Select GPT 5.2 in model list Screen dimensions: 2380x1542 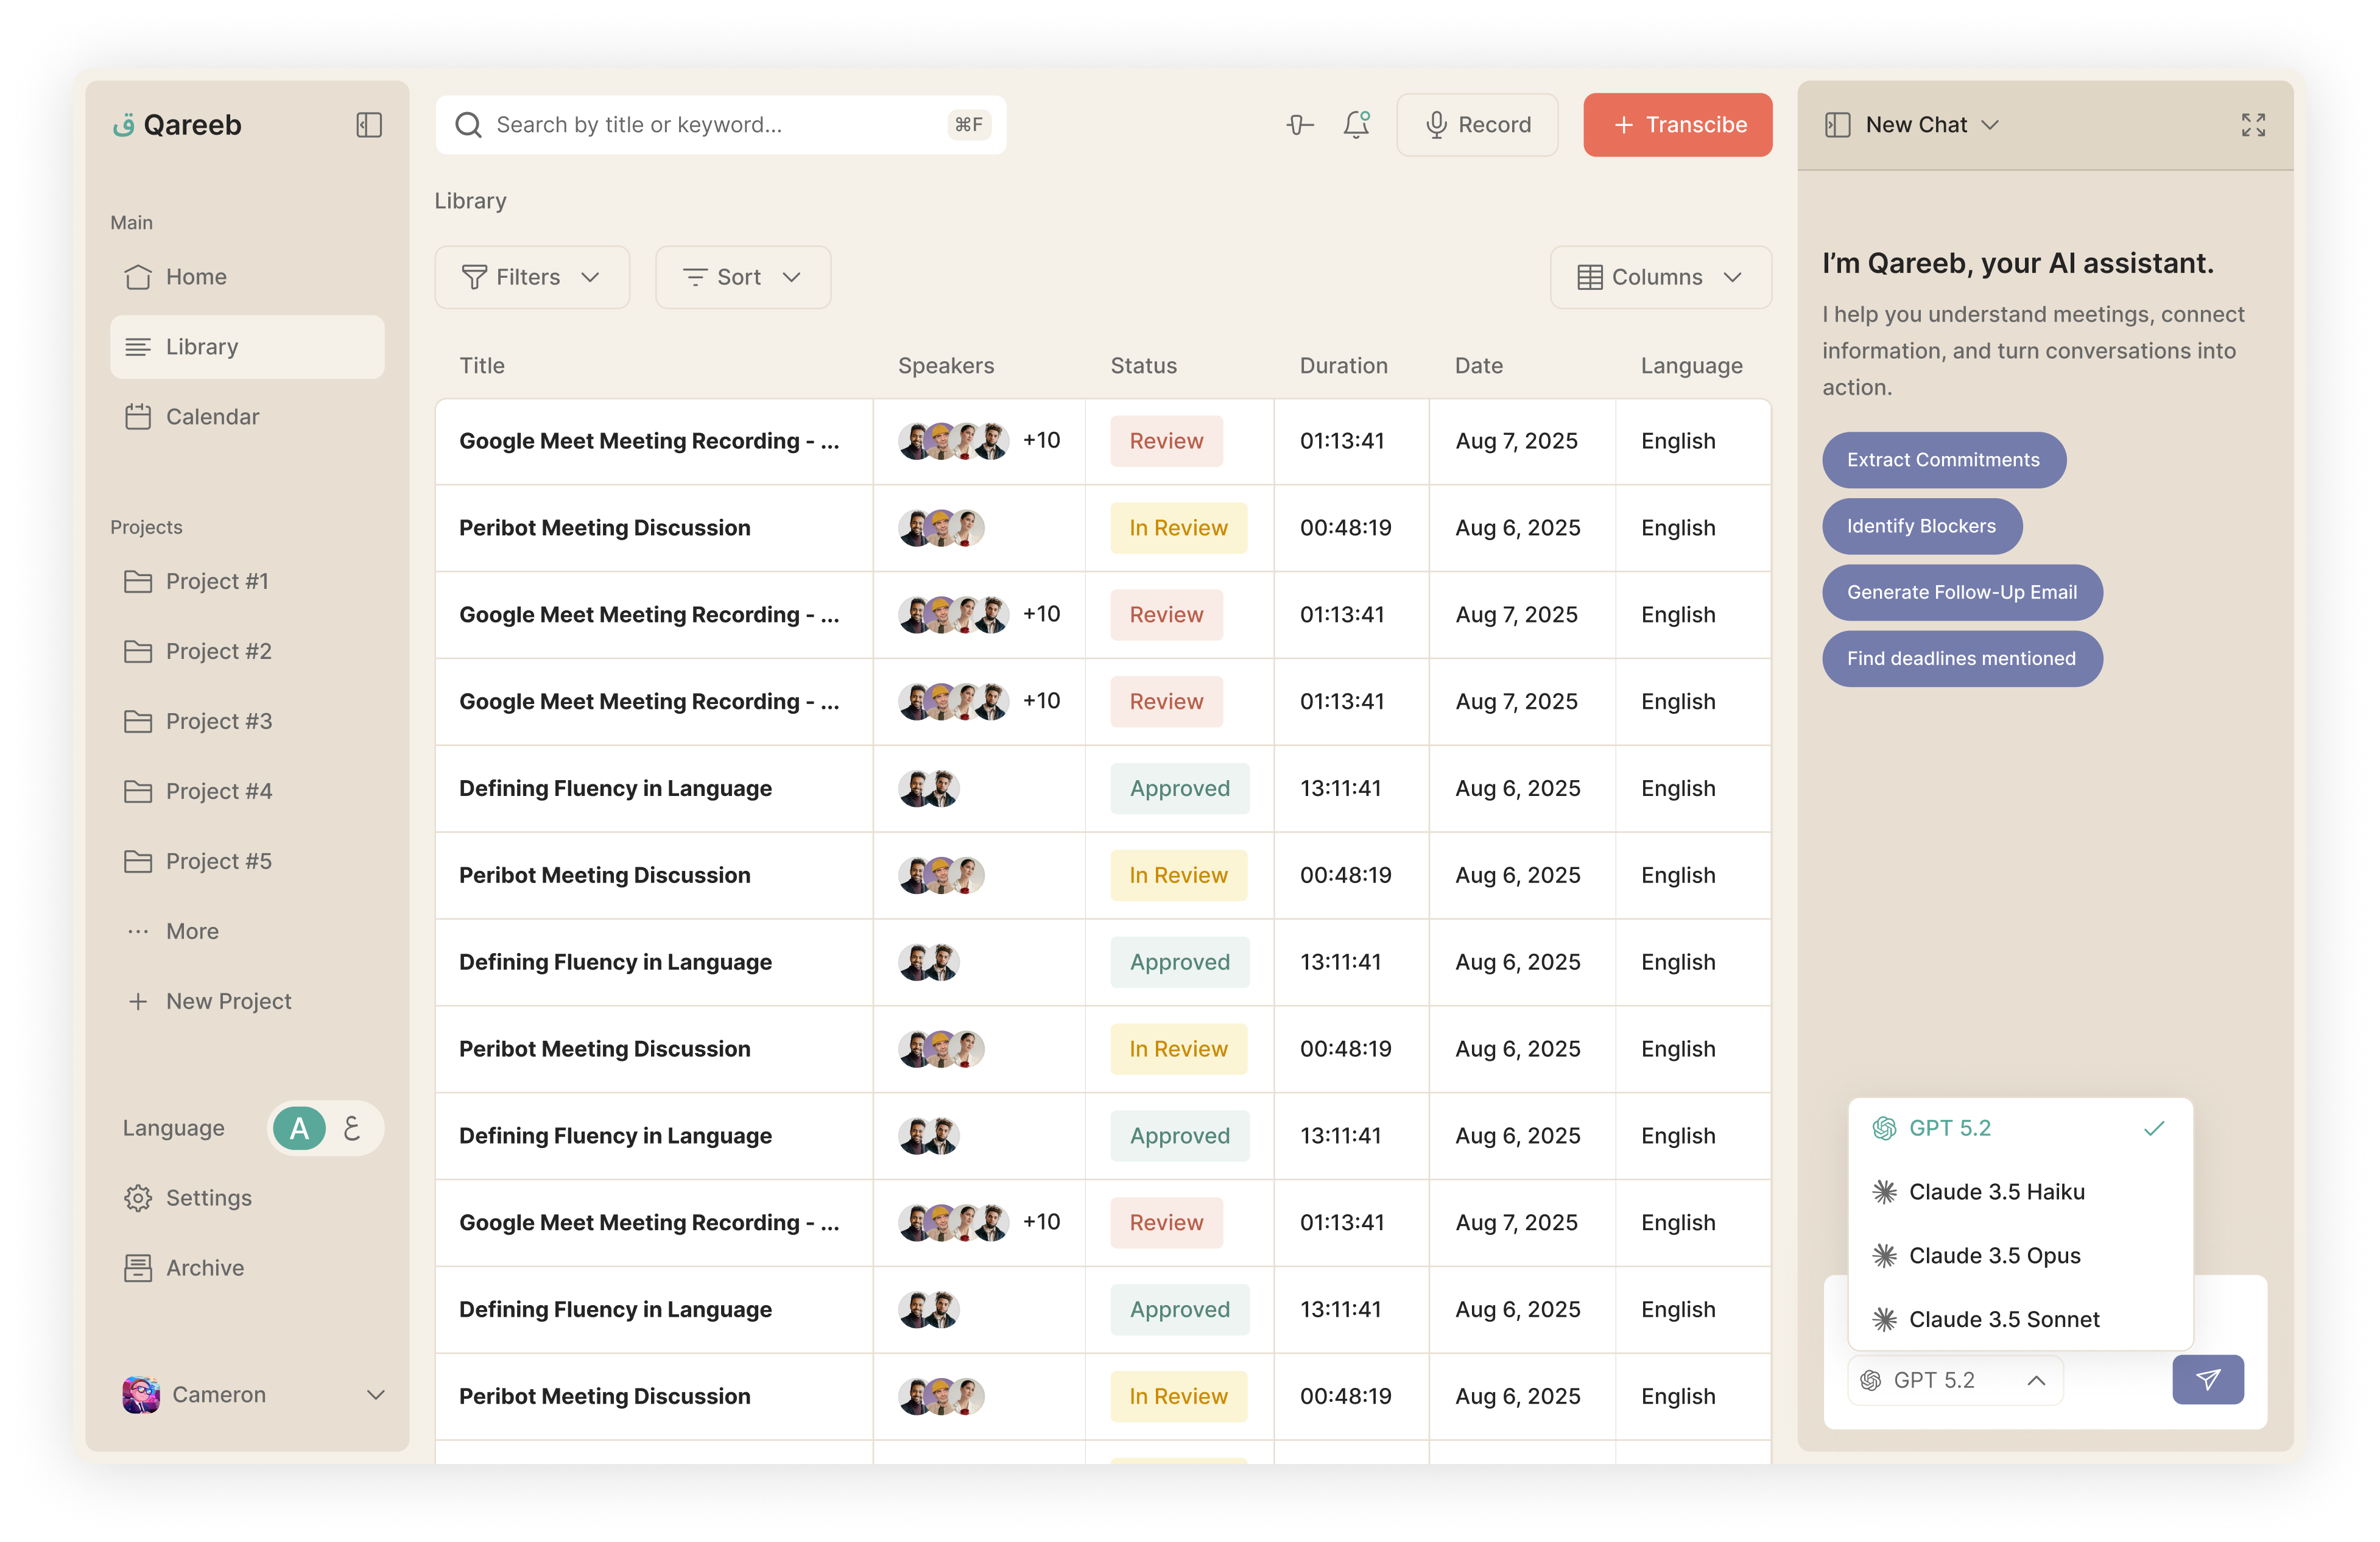pos(2020,1128)
